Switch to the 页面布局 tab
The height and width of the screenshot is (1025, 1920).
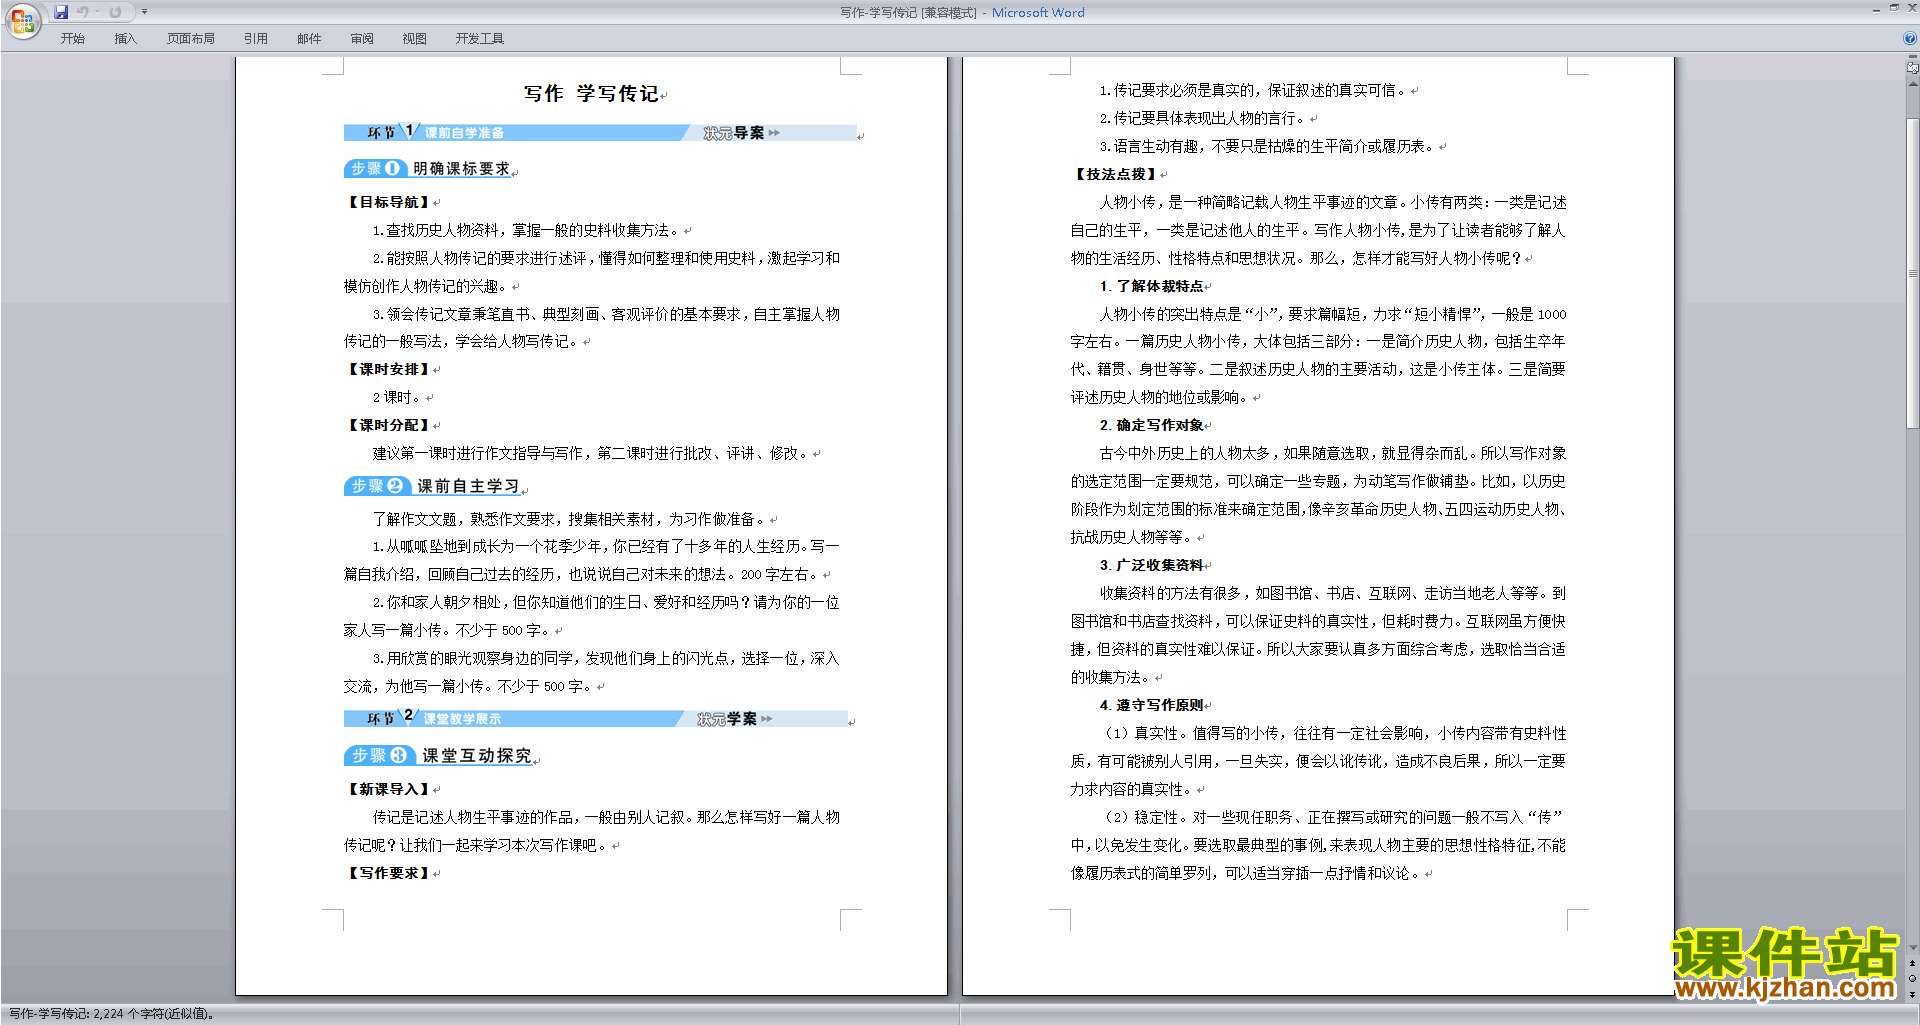coord(191,39)
